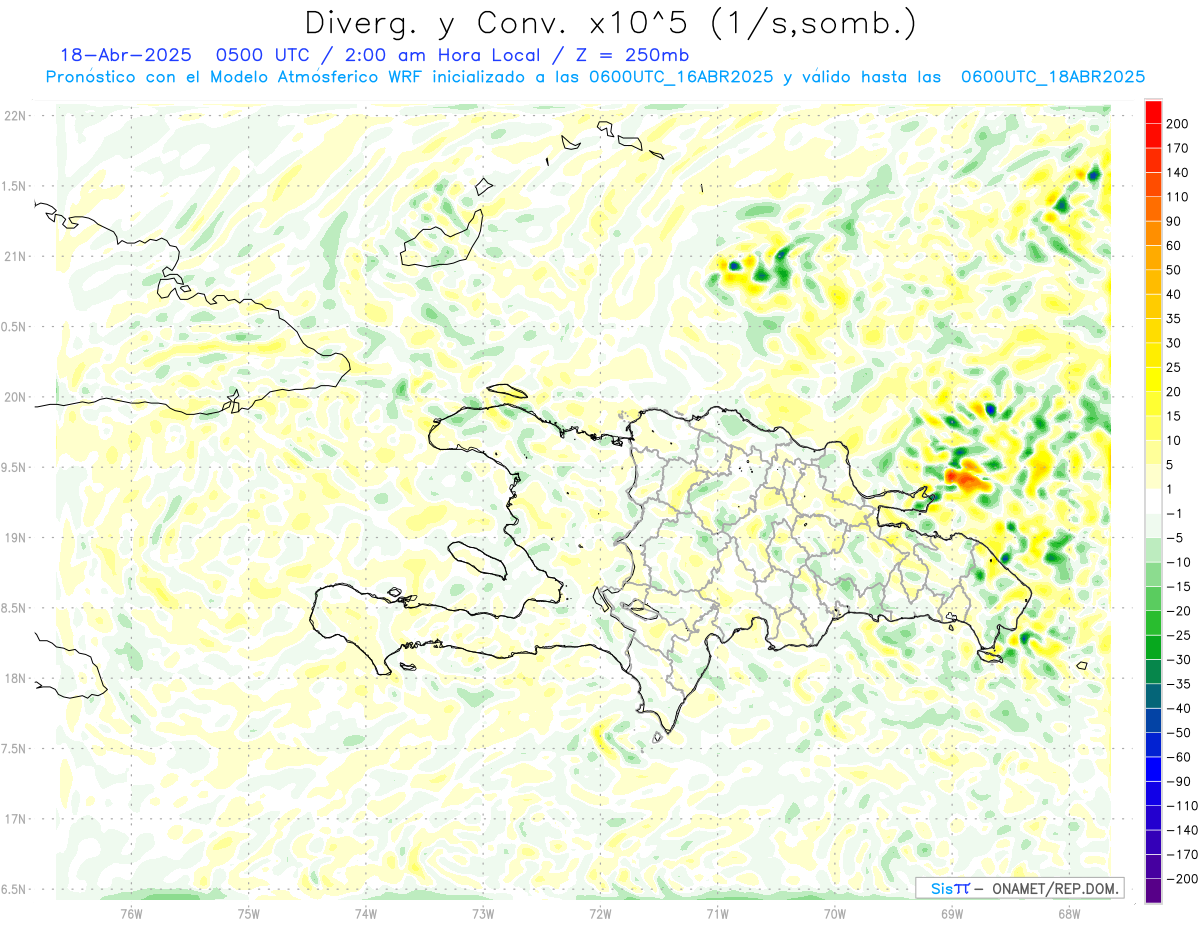
Task: Click the '76W' longitude label
Action: tap(131, 914)
